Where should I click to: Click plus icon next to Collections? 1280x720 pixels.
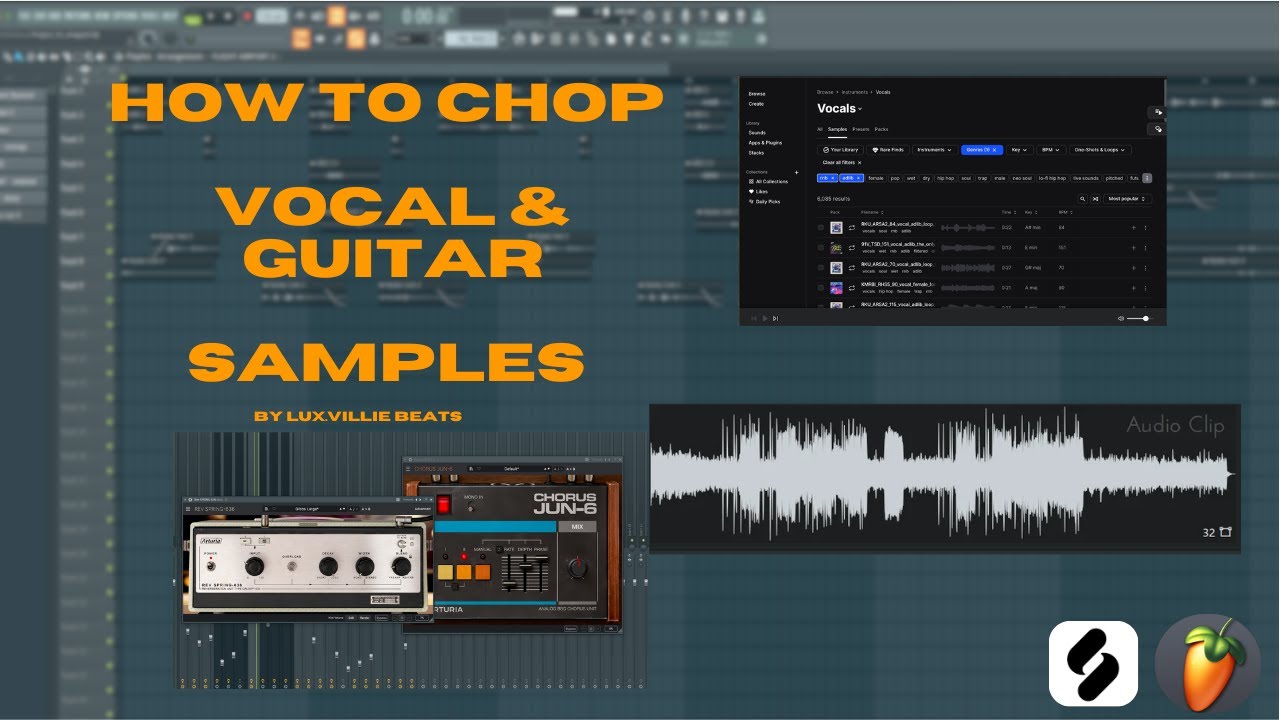click(797, 172)
